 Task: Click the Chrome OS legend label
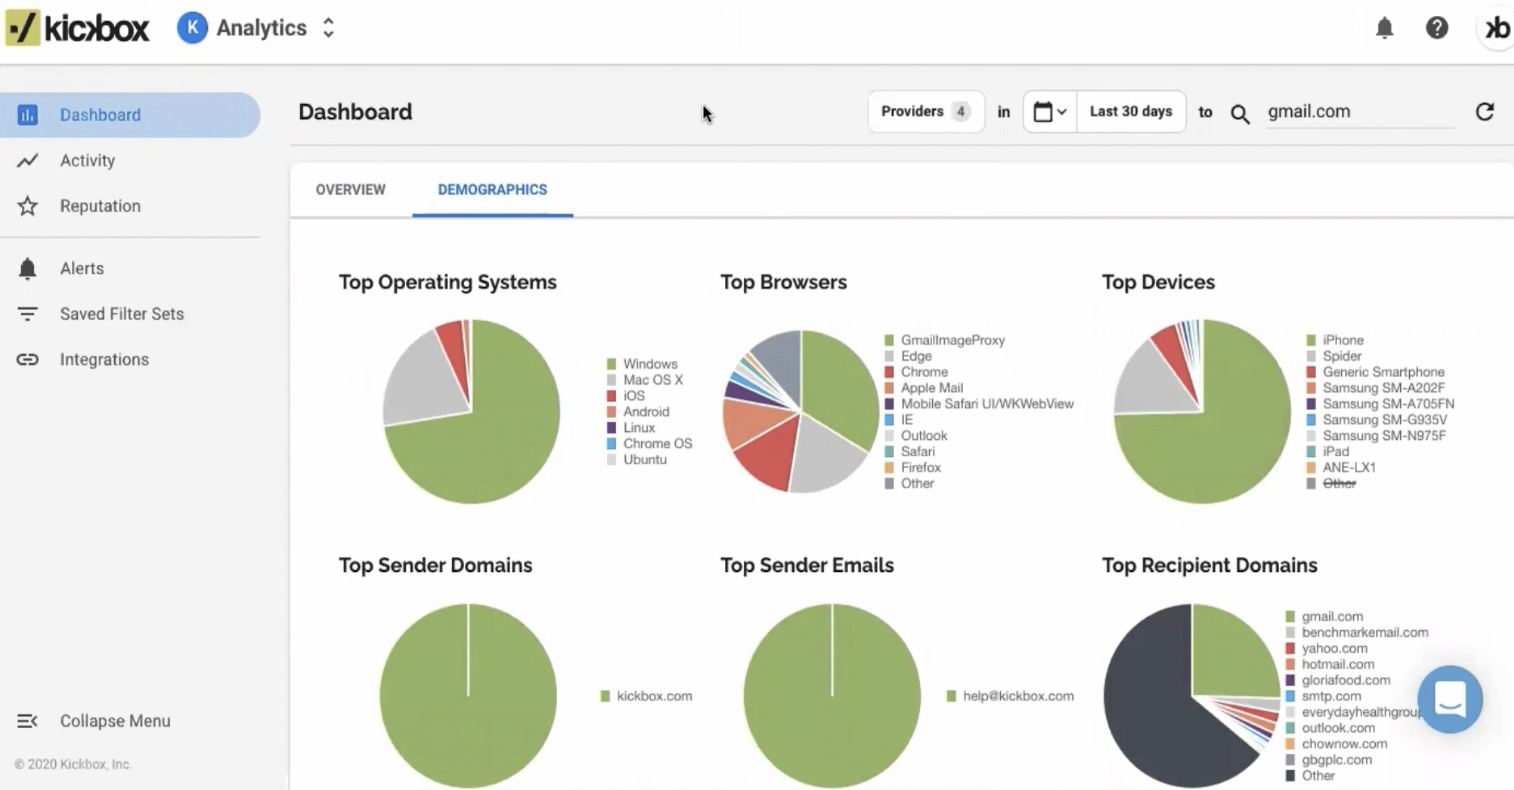point(657,444)
